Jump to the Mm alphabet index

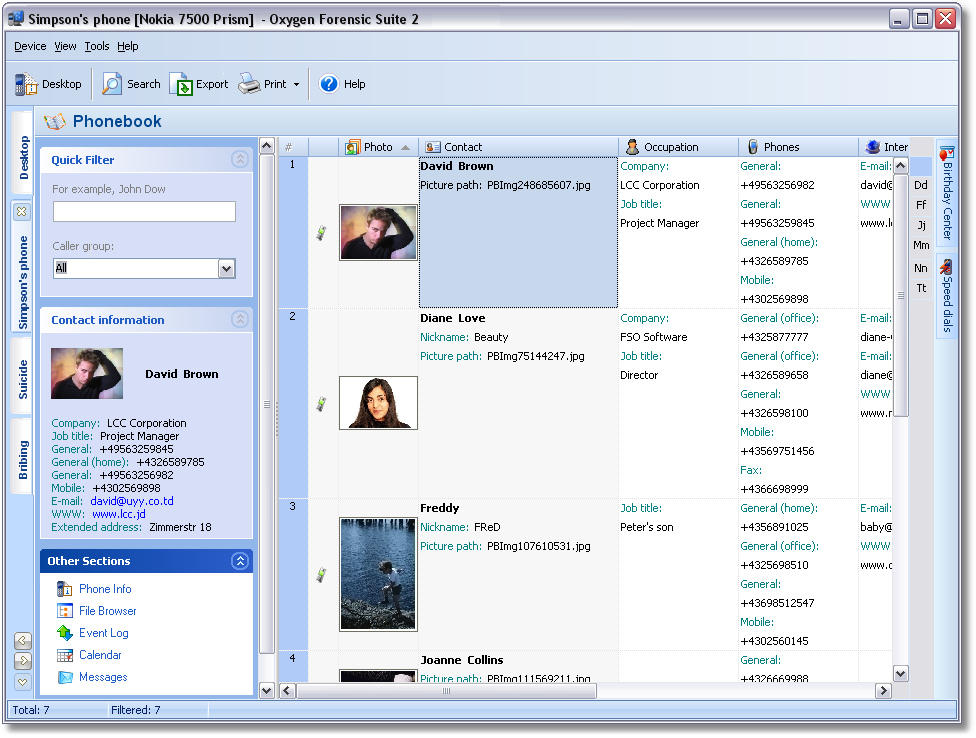pos(921,245)
